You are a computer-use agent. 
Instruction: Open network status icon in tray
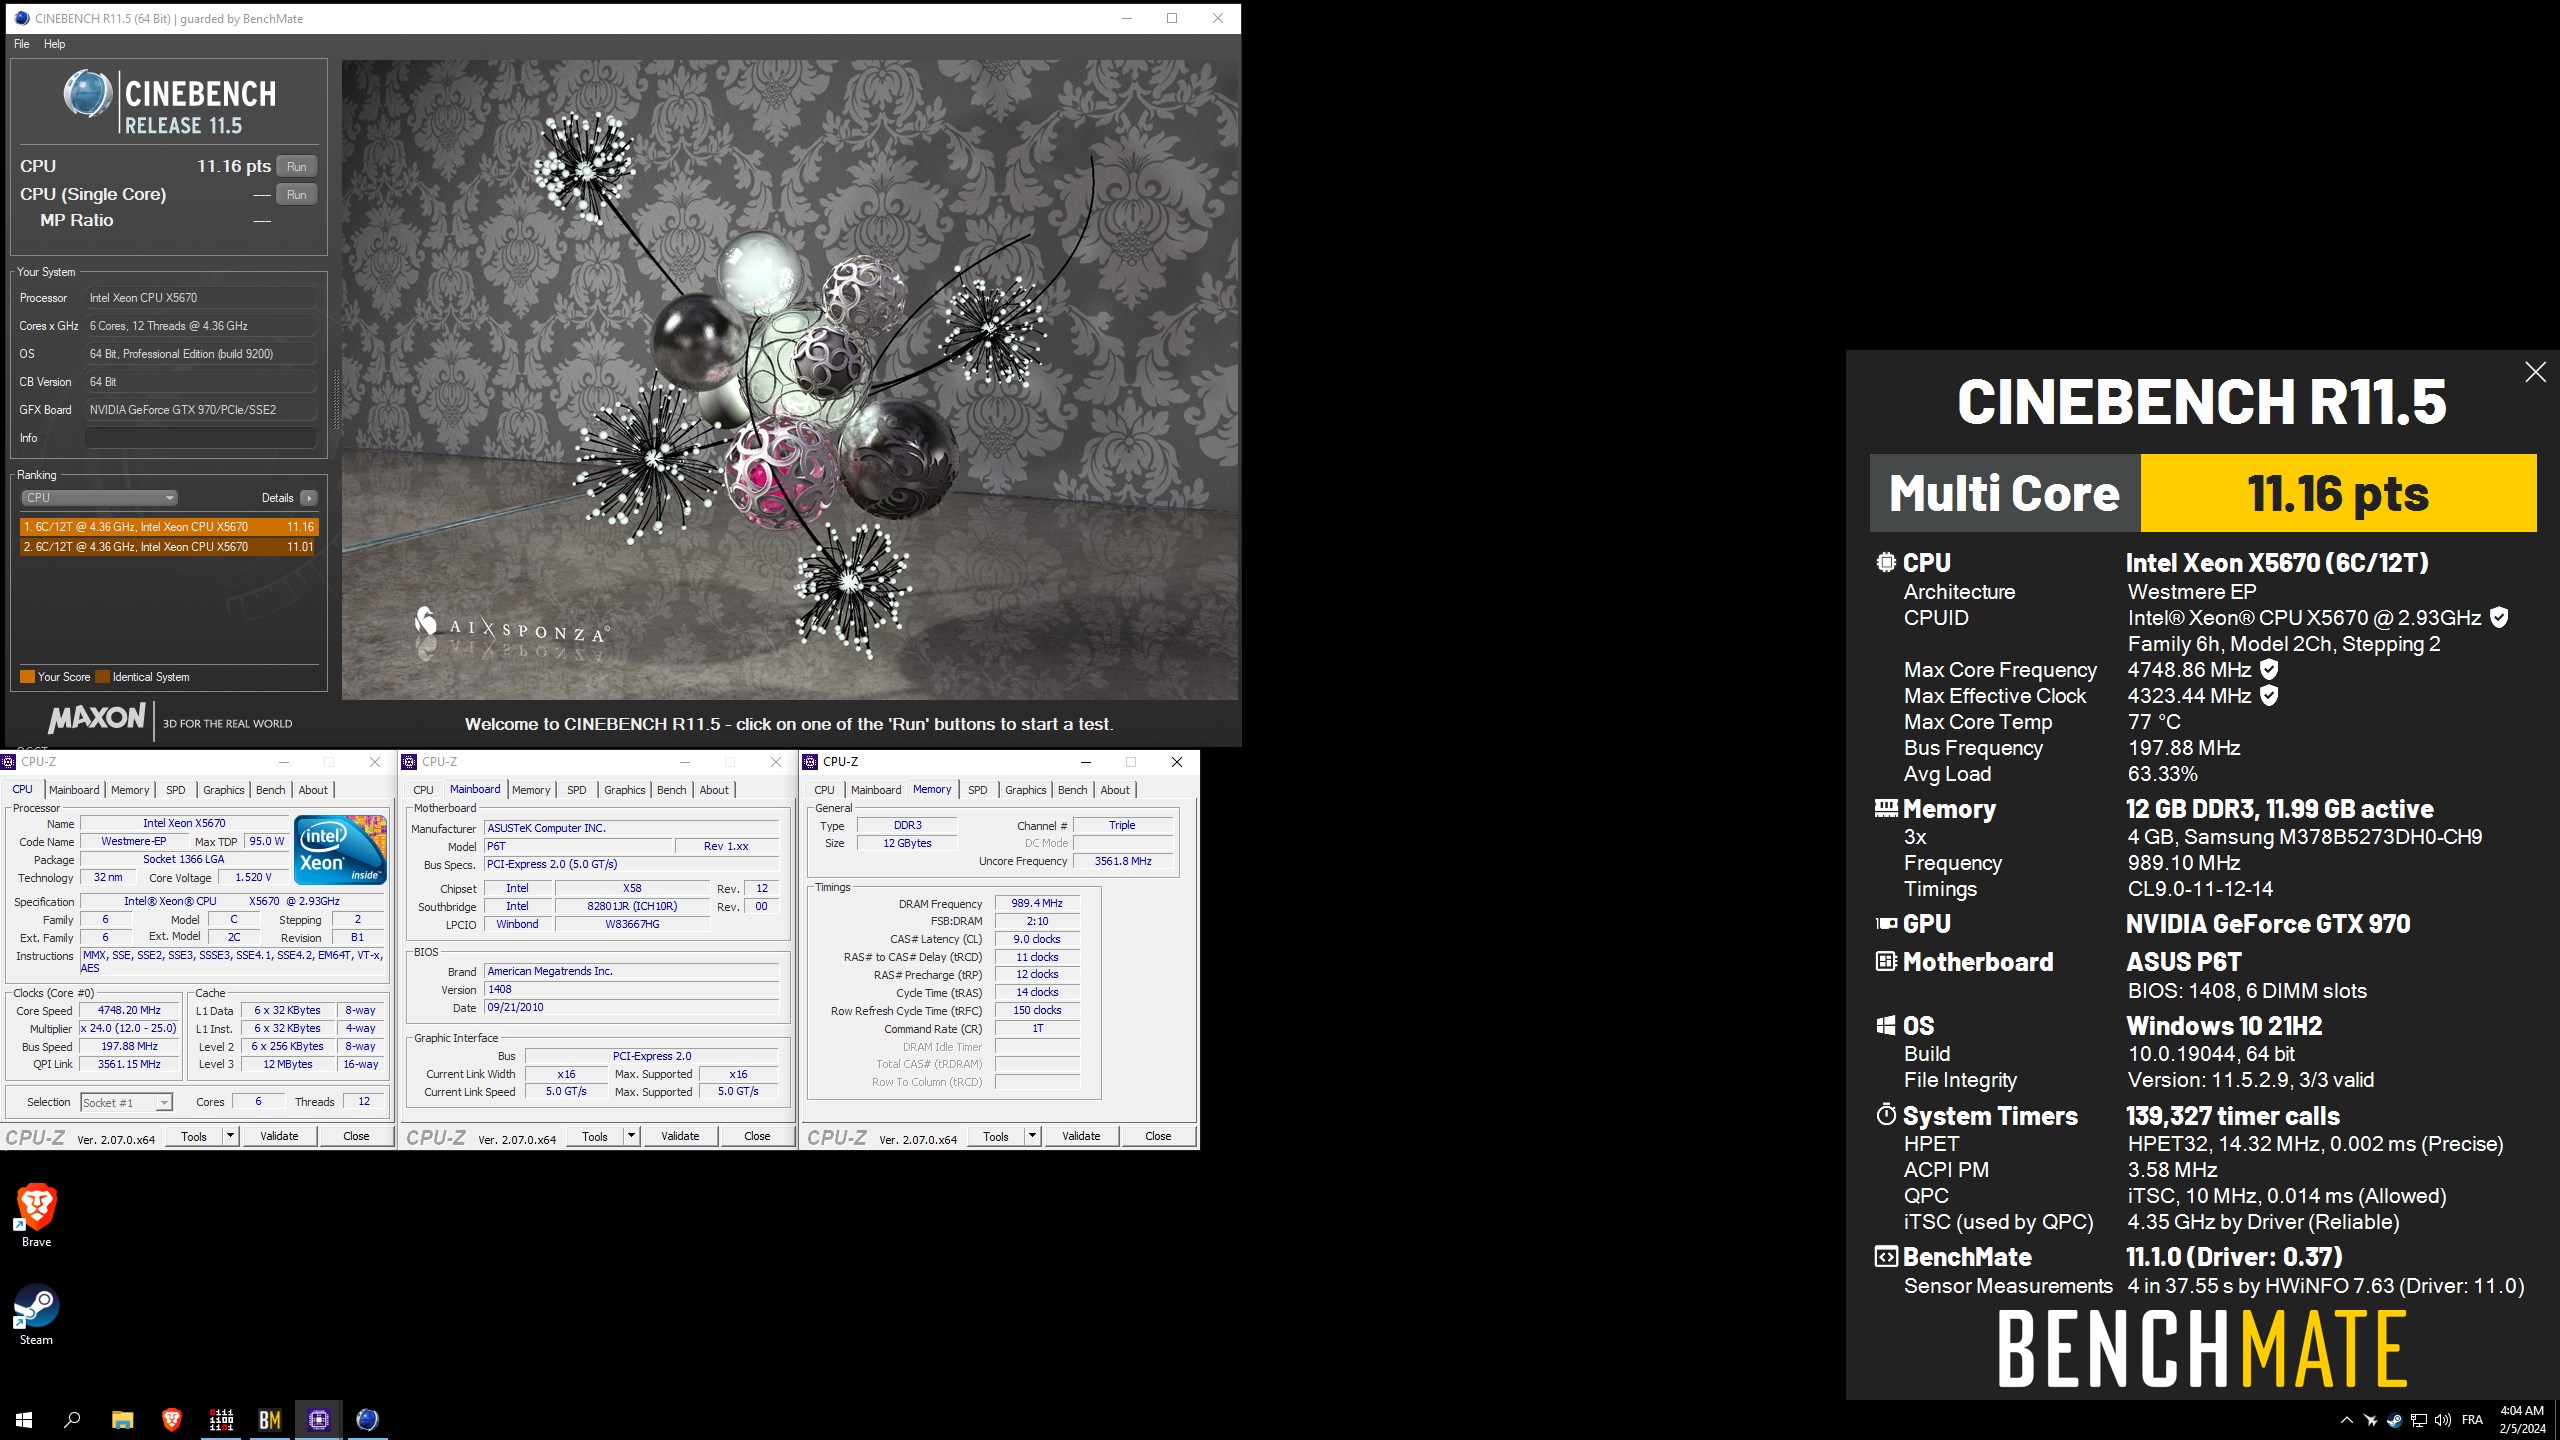(x=2418, y=1420)
